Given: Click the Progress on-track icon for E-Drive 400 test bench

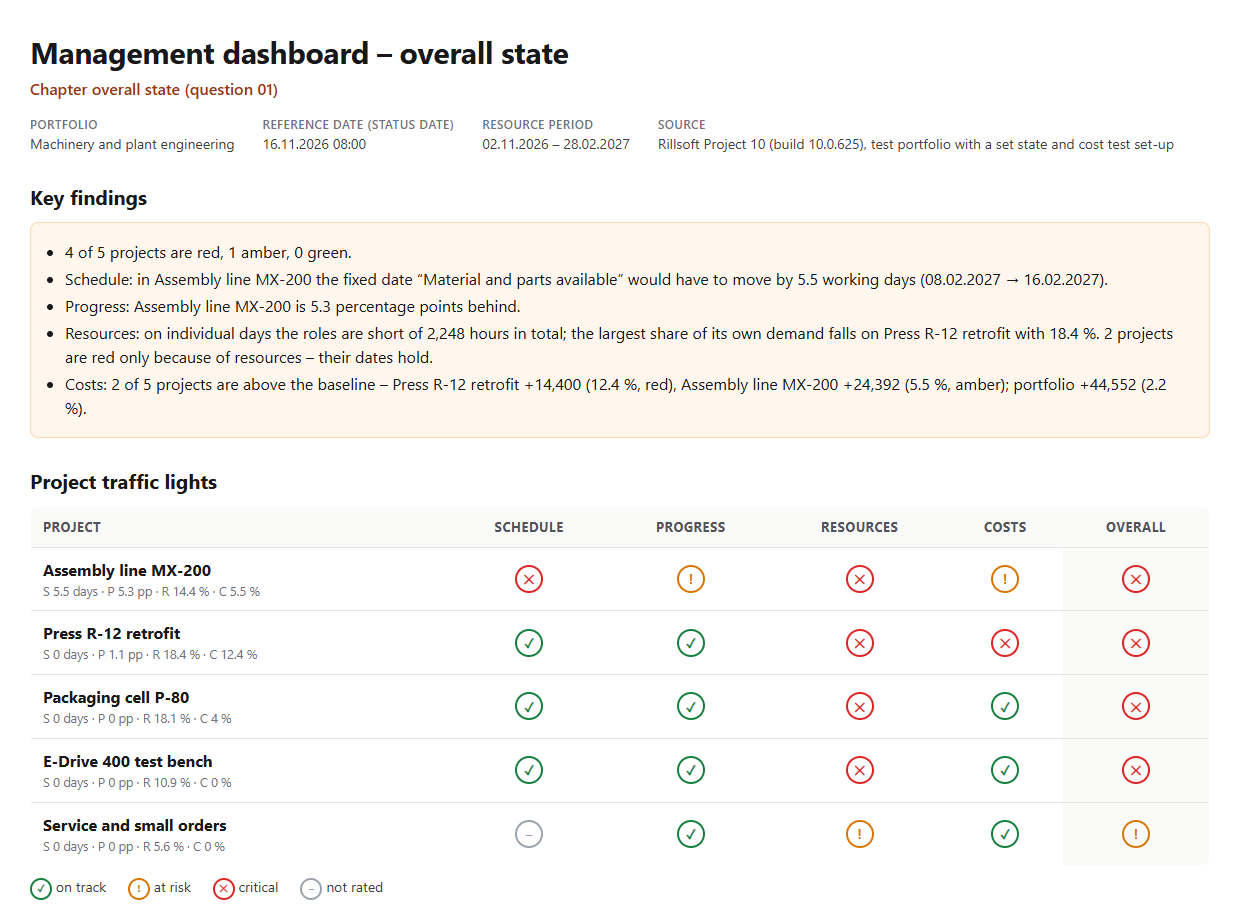Looking at the screenshot, I should (x=691, y=770).
